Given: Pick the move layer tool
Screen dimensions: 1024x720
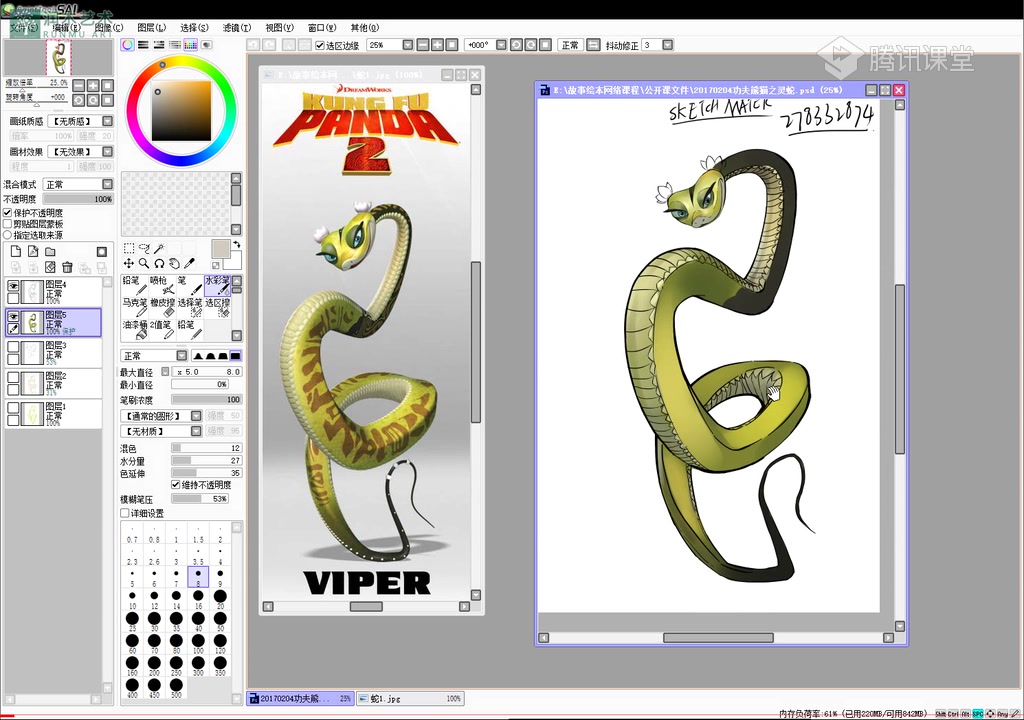Looking at the screenshot, I should point(129,263).
